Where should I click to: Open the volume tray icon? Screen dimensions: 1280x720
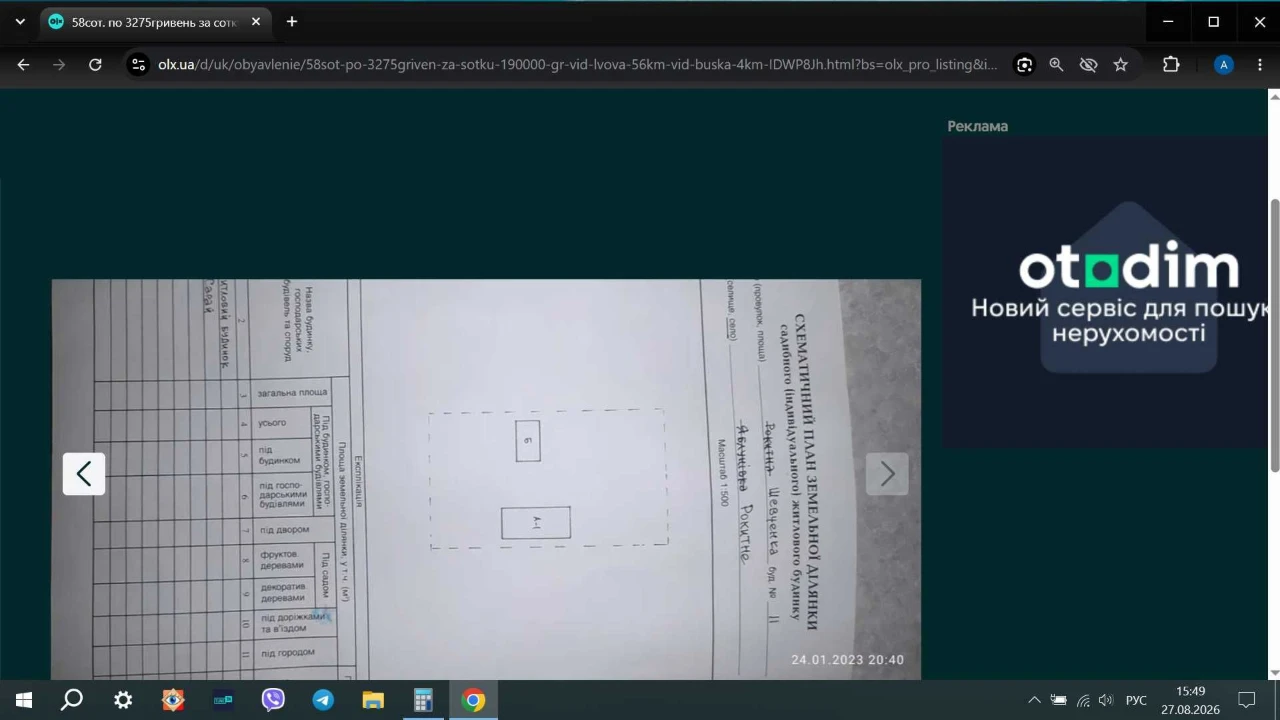tap(1106, 700)
